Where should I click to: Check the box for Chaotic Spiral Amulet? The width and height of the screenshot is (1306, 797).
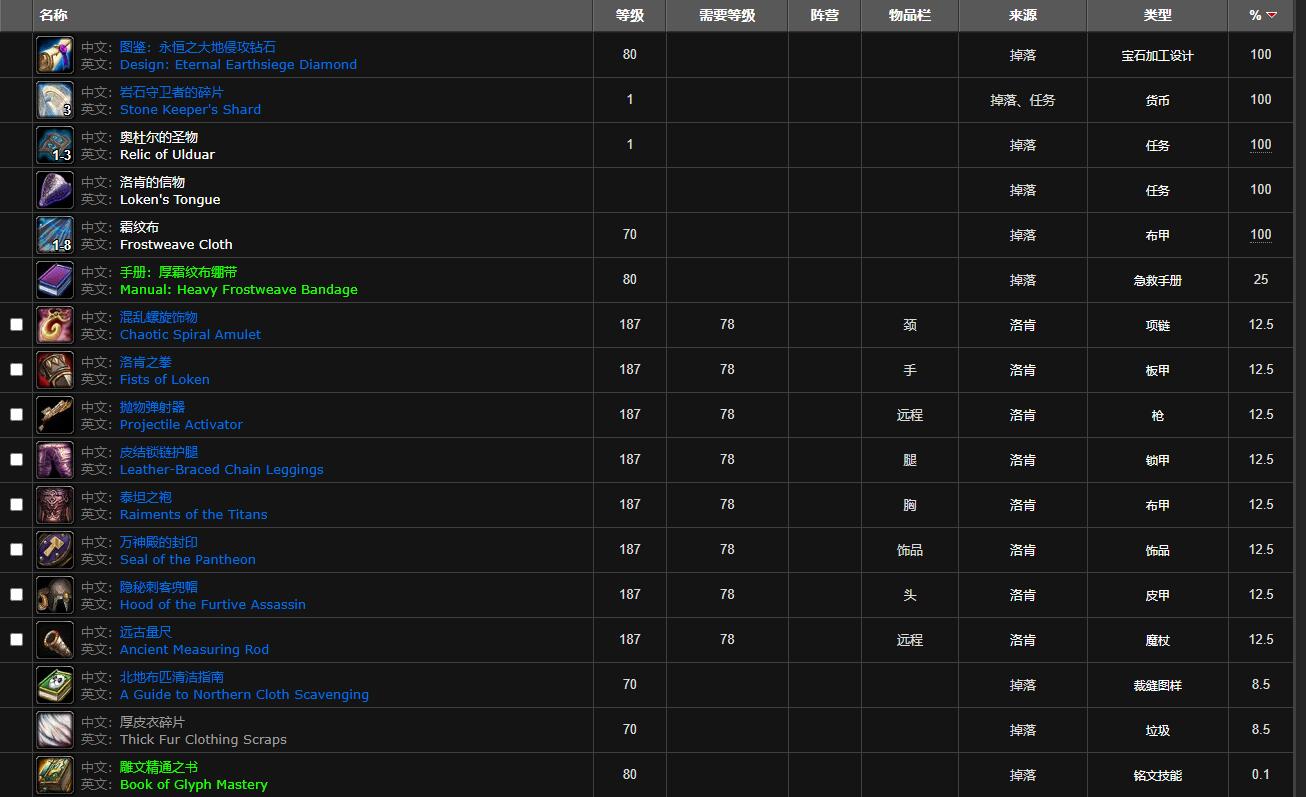pyautogui.click(x=16, y=324)
